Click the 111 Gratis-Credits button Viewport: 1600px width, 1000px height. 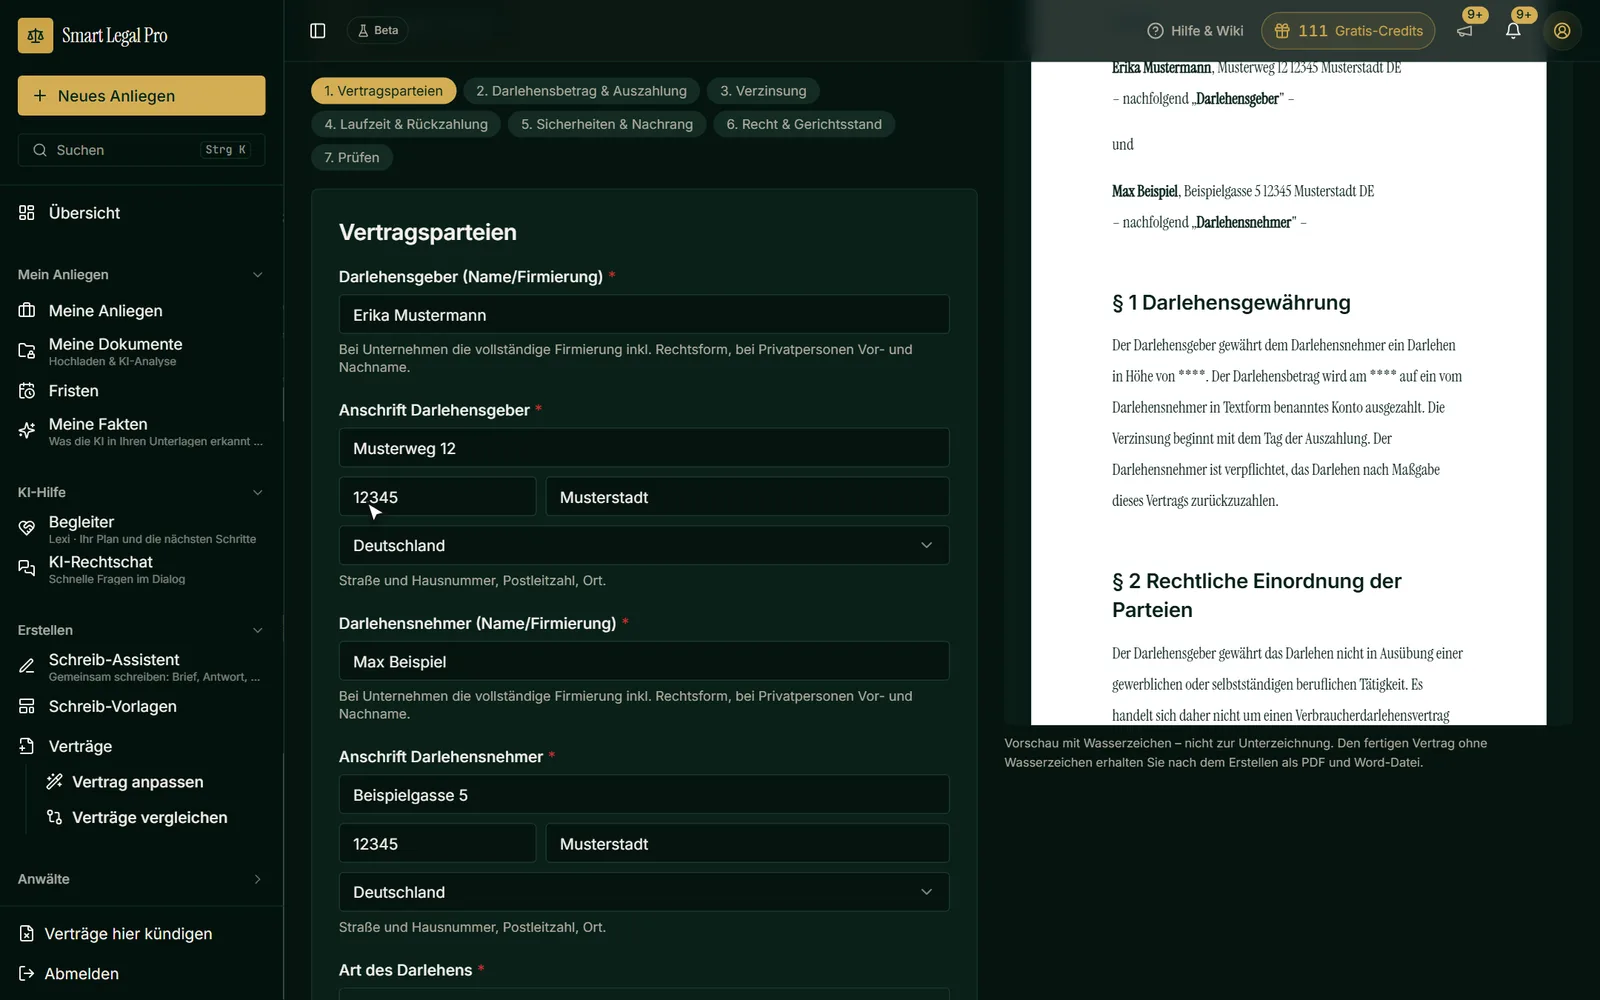[x=1348, y=31]
